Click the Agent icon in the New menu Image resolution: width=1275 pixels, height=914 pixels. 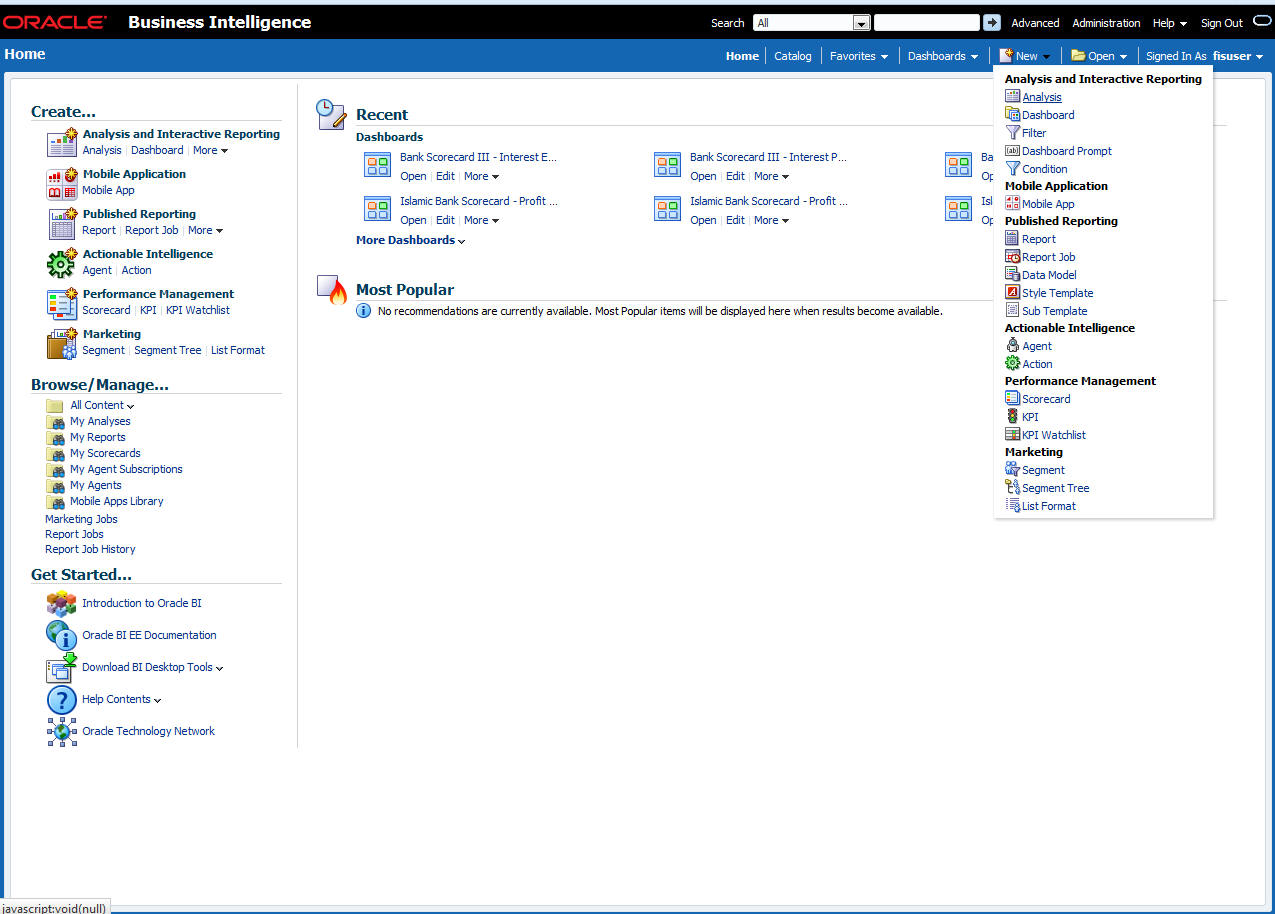tap(1012, 346)
